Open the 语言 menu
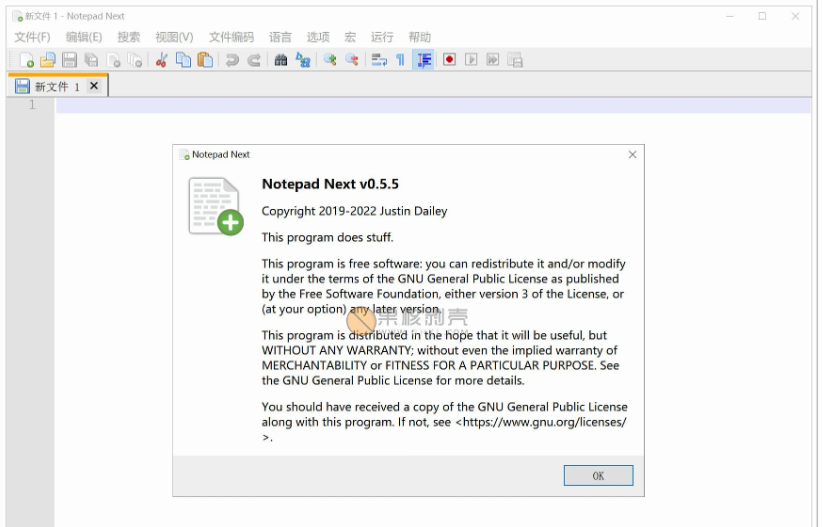The image size is (822, 527). pos(280,37)
